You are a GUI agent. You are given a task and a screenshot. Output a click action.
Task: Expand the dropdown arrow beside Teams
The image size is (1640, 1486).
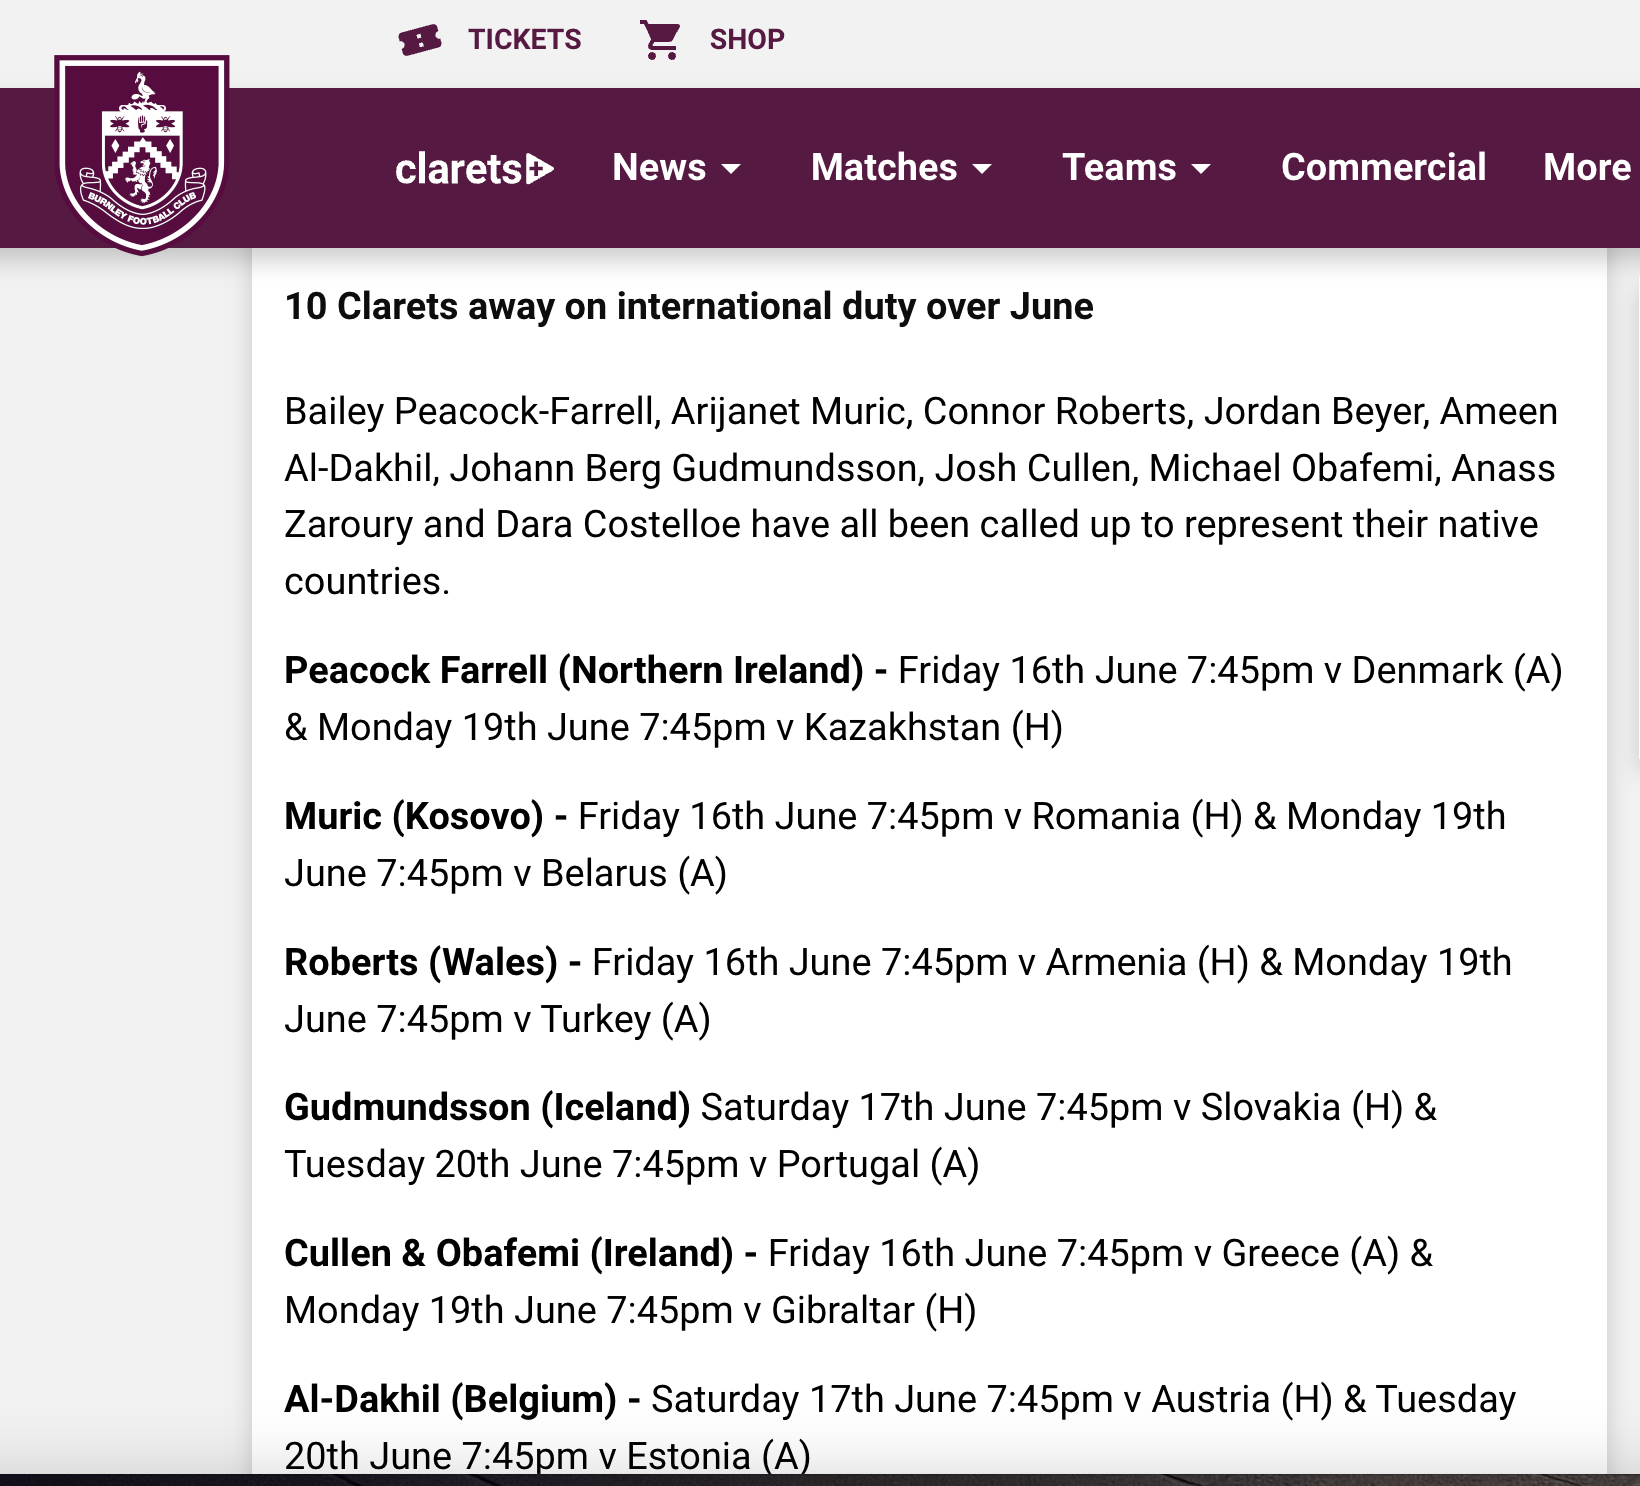point(1202,169)
